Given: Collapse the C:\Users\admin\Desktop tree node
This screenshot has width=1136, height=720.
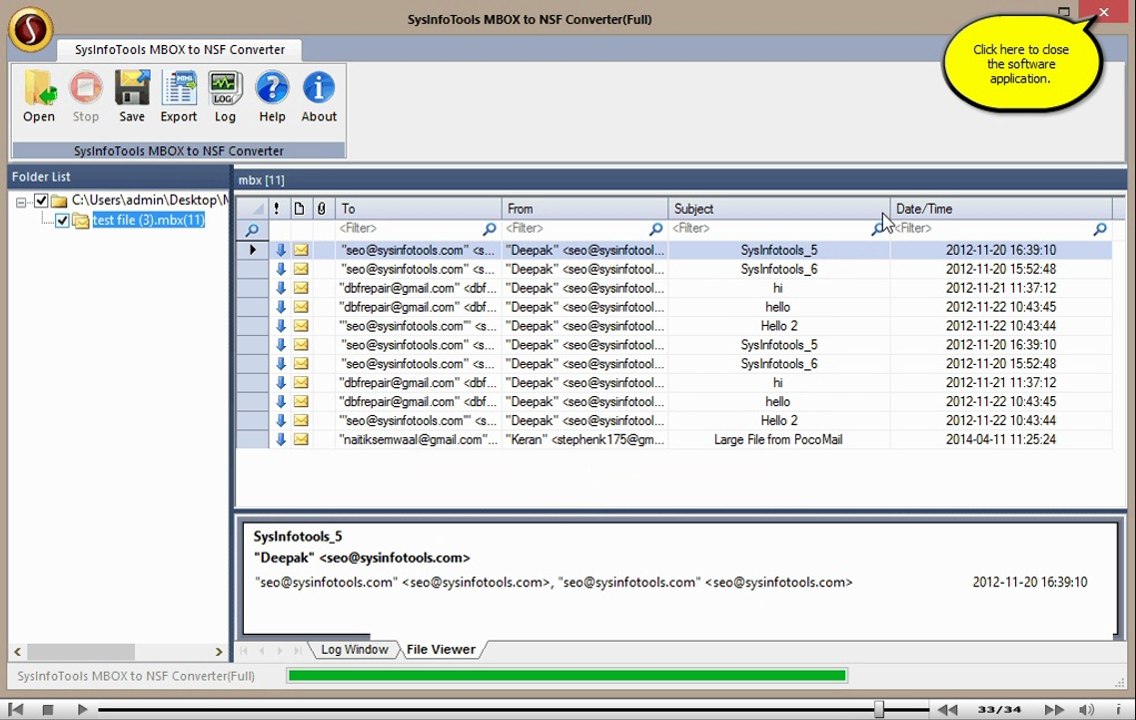Looking at the screenshot, I should coord(21,202).
